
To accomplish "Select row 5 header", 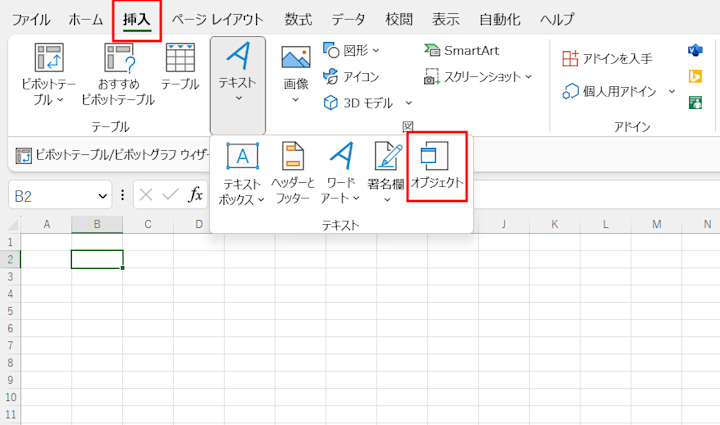I will [x=10, y=311].
